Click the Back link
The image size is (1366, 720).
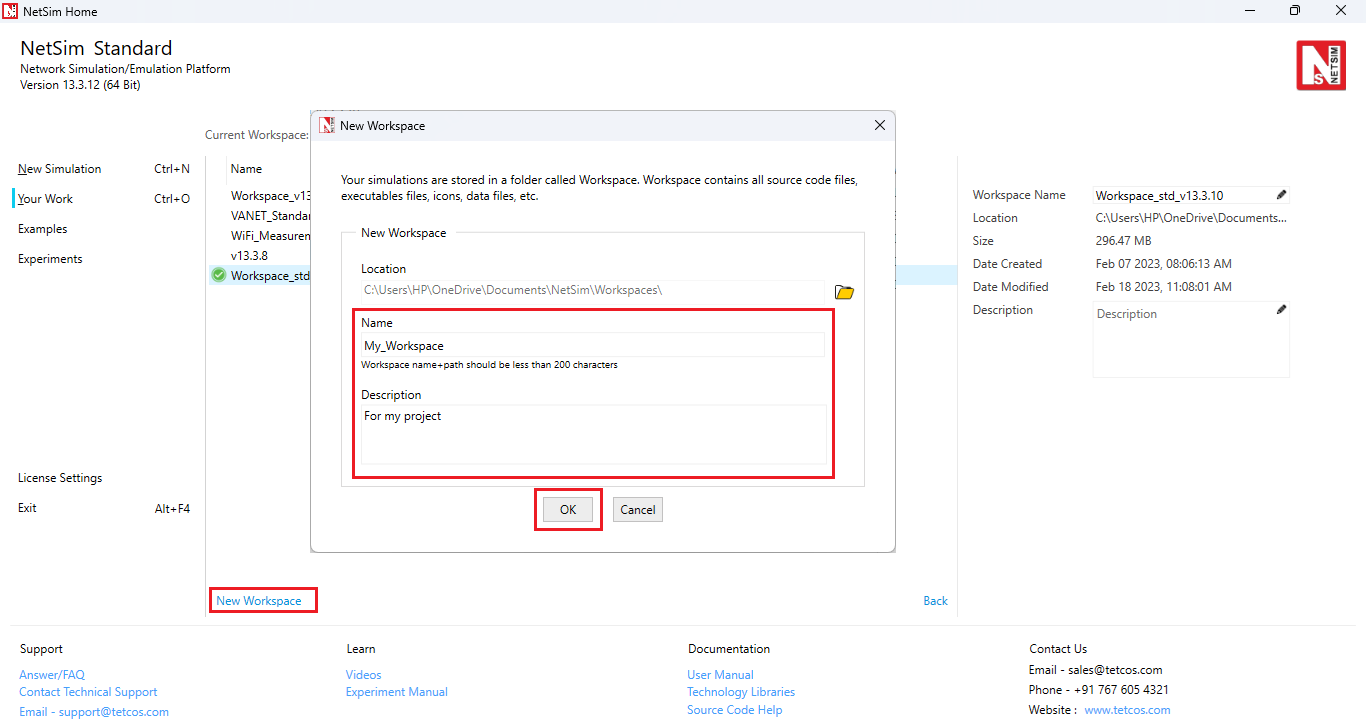(936, 601)
